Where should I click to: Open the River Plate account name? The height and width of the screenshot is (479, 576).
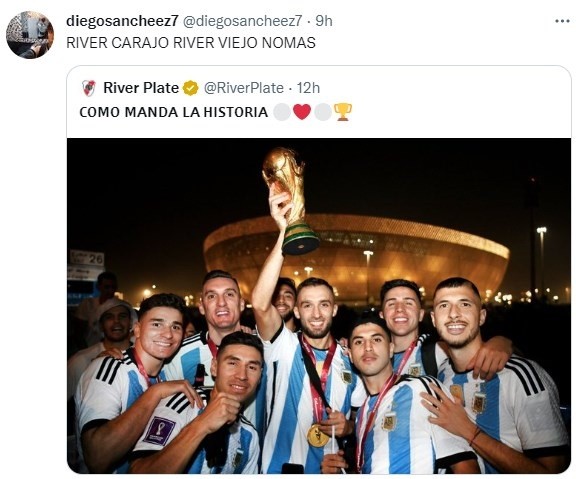click(x=141, y=88)
